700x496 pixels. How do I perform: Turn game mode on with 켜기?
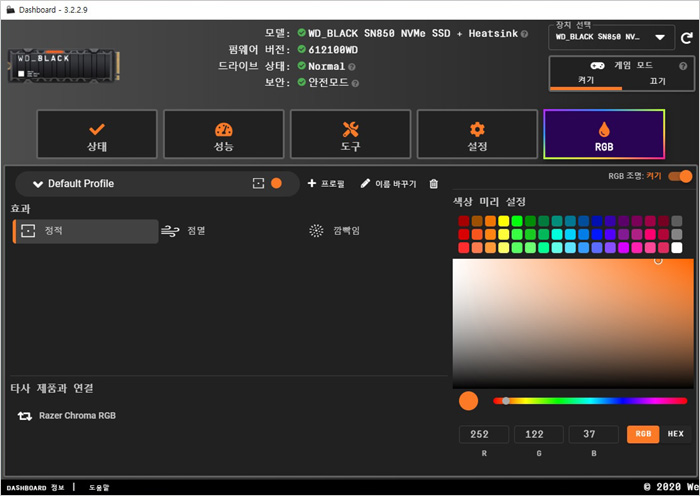pyautogui.click(x=586, y=80)
